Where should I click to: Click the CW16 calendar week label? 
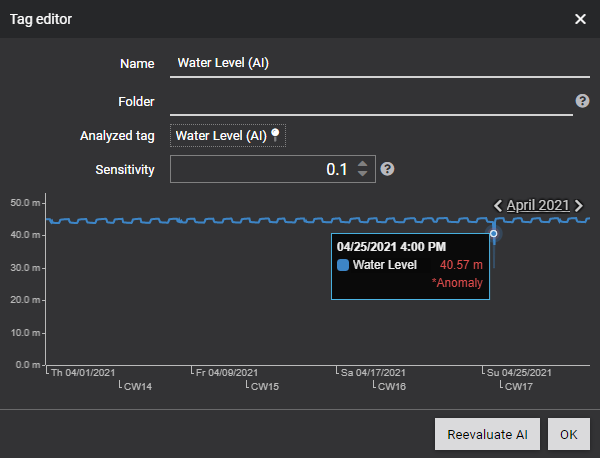(x=392, y=386)
